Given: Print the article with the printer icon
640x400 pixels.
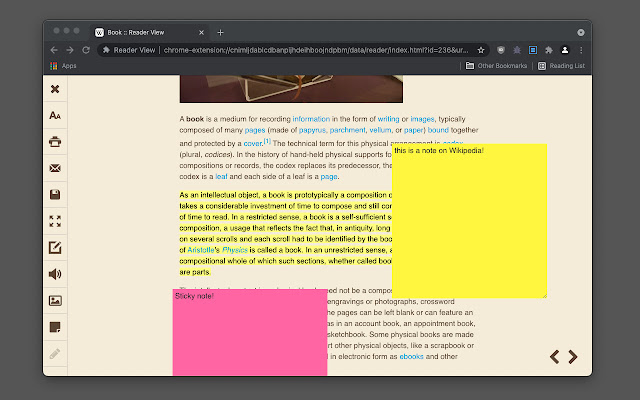Looking at the screenshot, I should (x=55, y=142).
